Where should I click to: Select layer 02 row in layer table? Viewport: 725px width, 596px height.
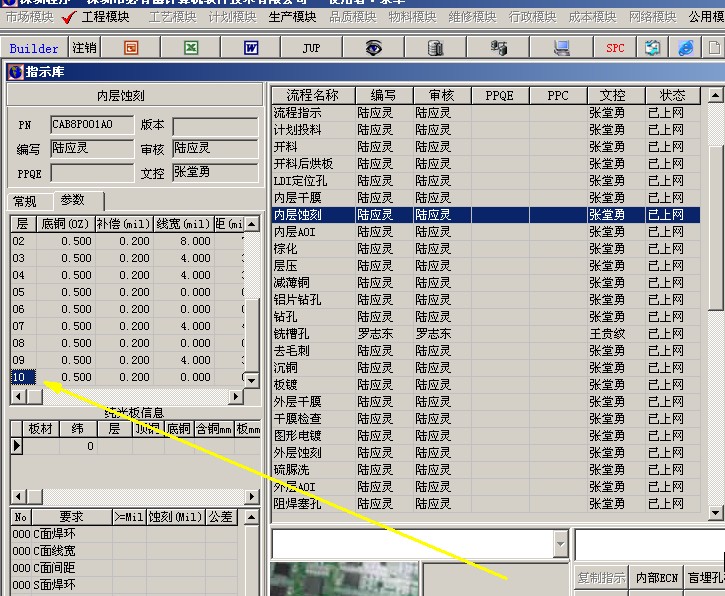pyautogui.click(x=128, y=241)
